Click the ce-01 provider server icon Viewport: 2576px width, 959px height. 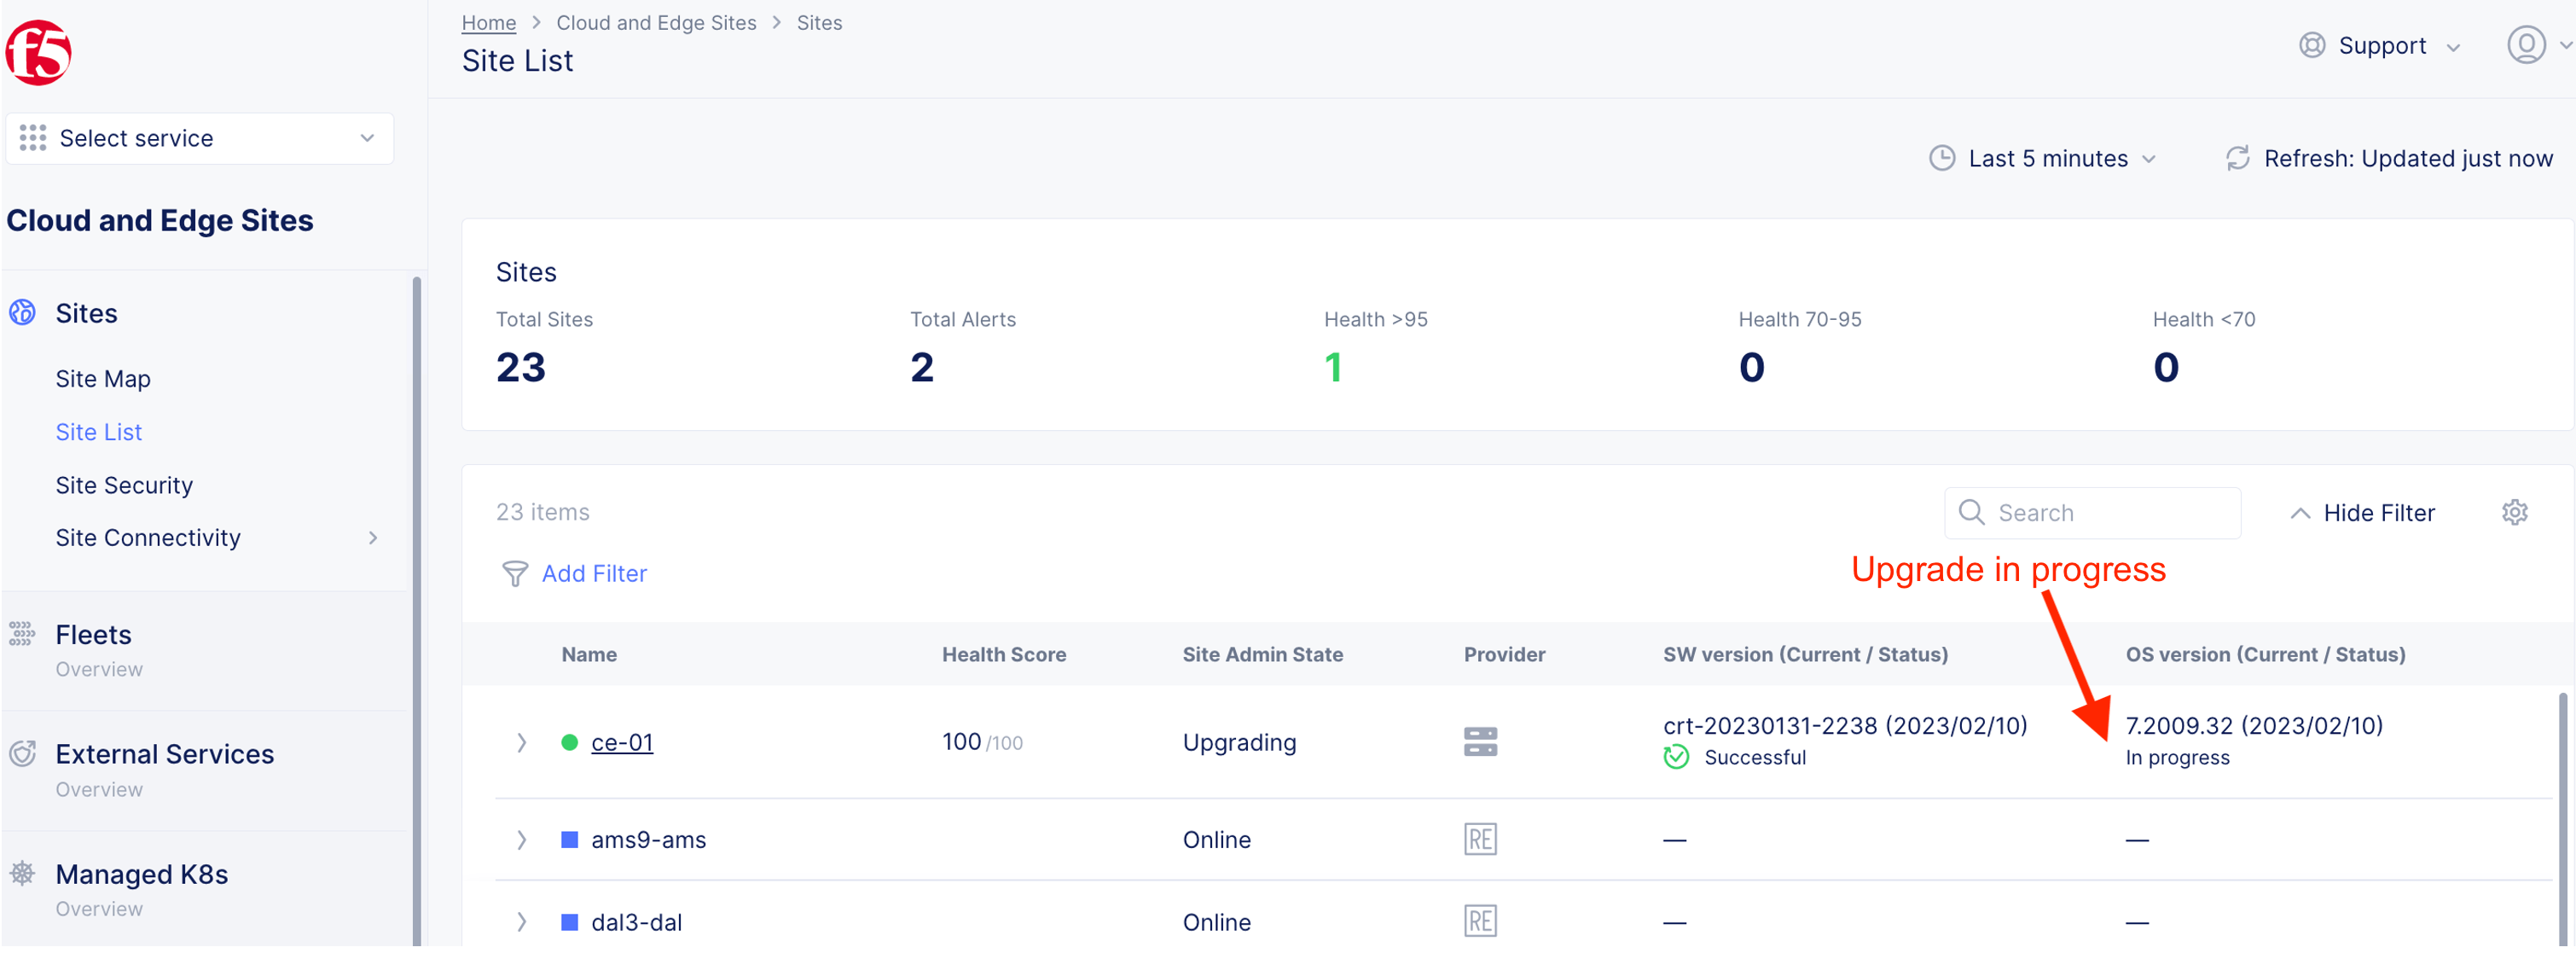(1479, 741)
